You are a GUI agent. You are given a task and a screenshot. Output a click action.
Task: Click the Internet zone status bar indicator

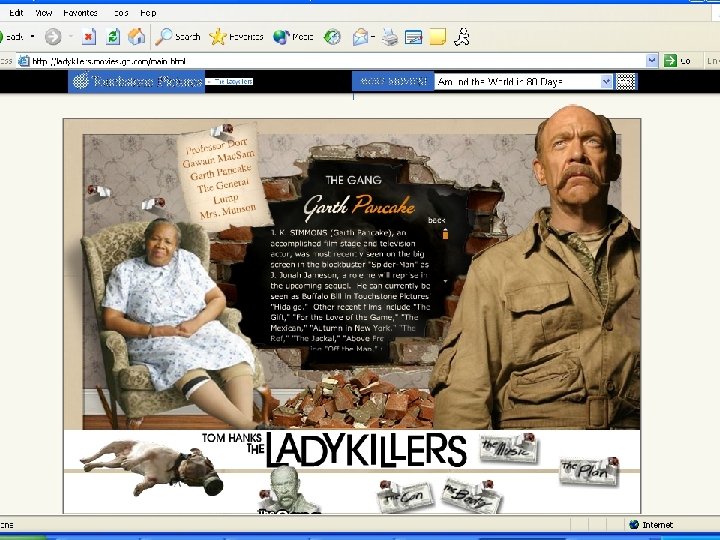[651, 525]
